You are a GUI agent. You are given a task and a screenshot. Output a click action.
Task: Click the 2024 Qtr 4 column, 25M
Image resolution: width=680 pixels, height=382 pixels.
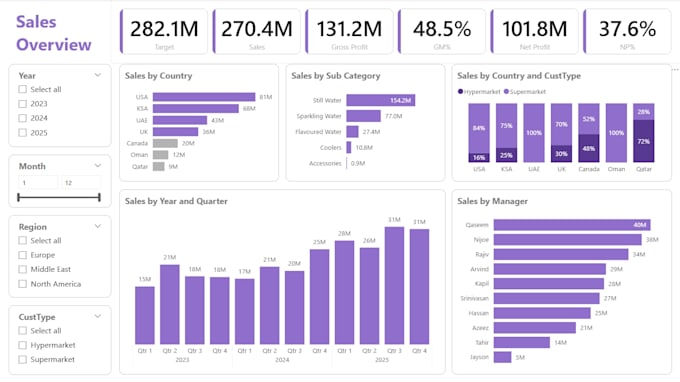(x=320, y=297)
